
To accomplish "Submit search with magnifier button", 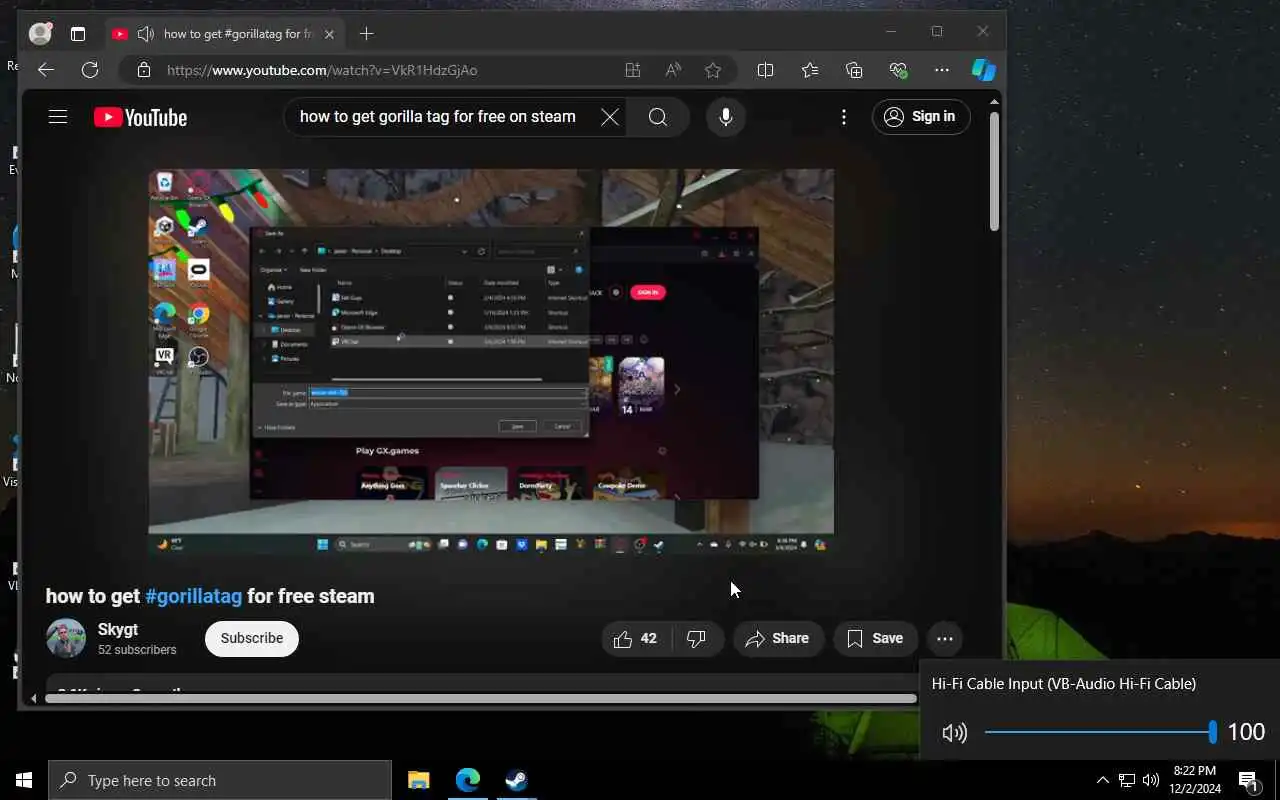I will click(x=658, y=117).
